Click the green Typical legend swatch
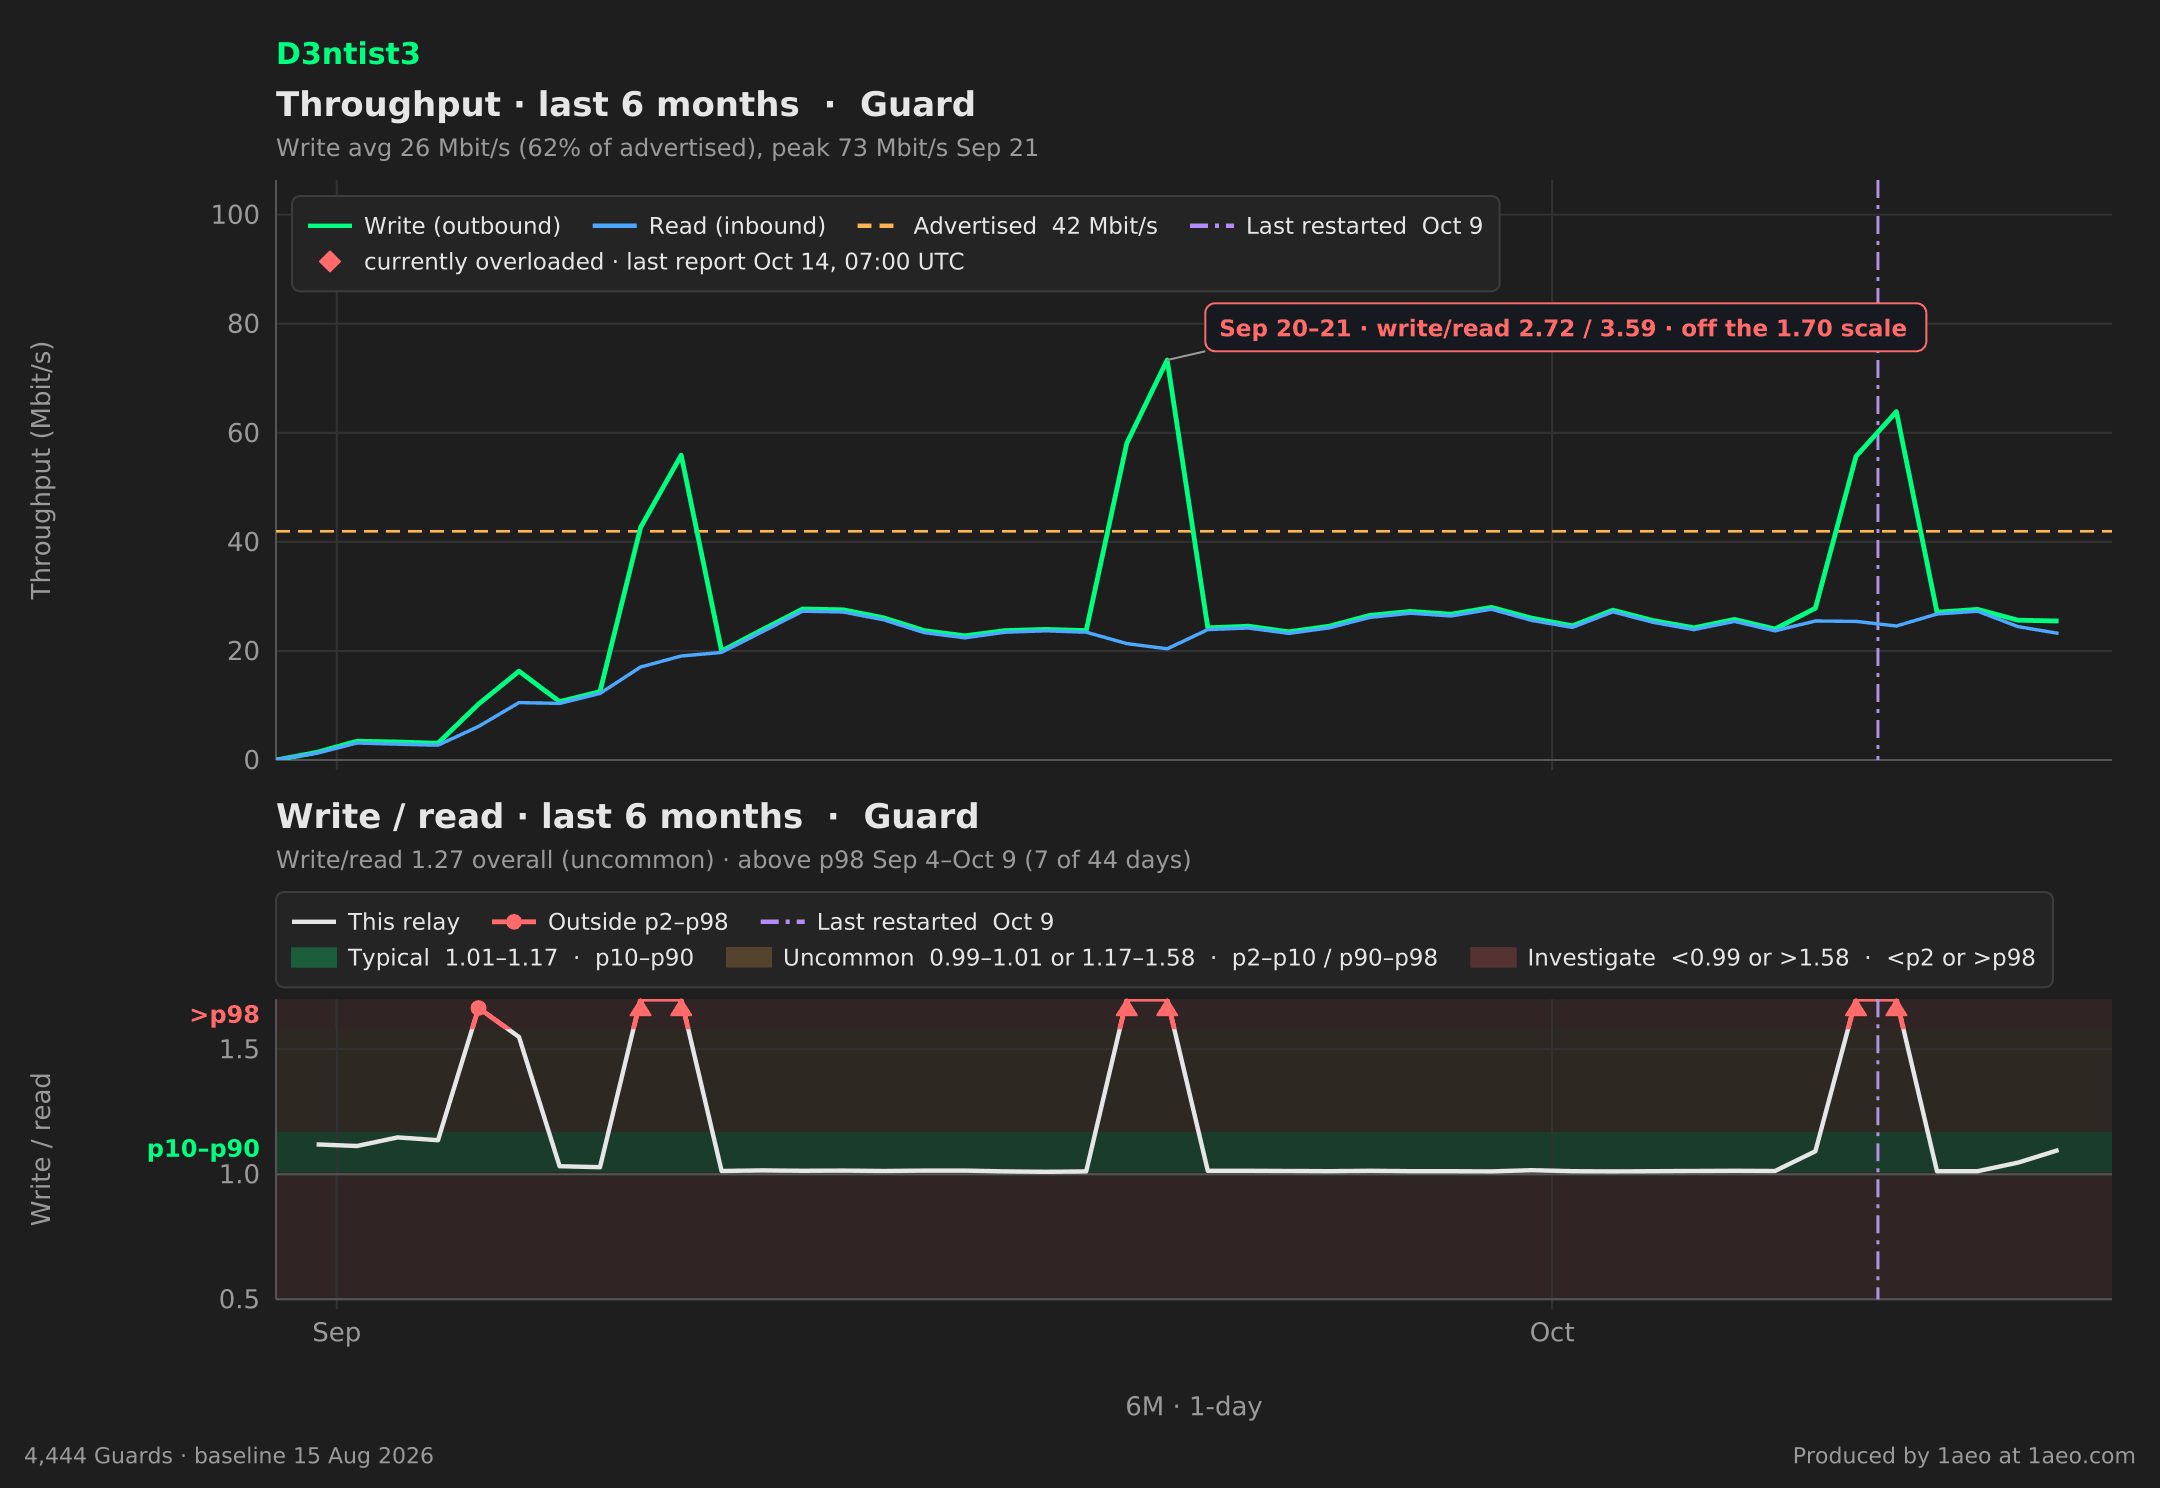 pyautogui.click(x=314, y=958)
